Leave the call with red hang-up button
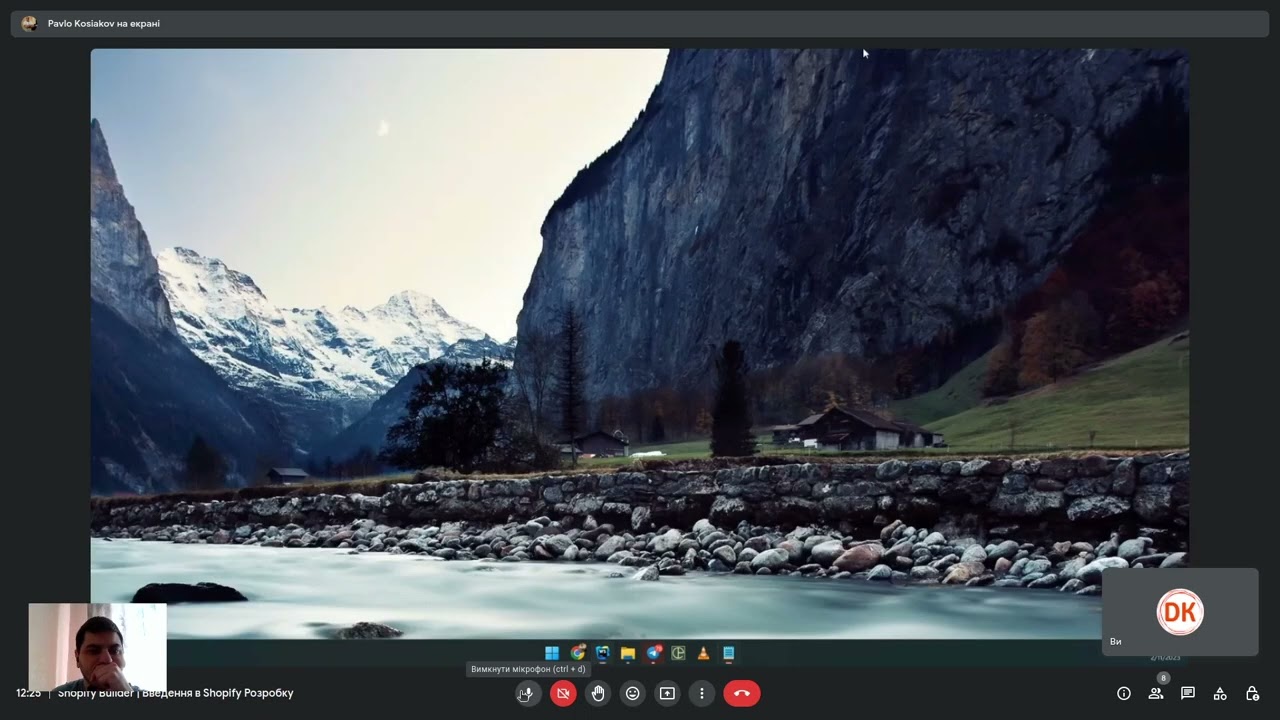This screenshot has width=1280, height=720. click(x=742, y=693)
